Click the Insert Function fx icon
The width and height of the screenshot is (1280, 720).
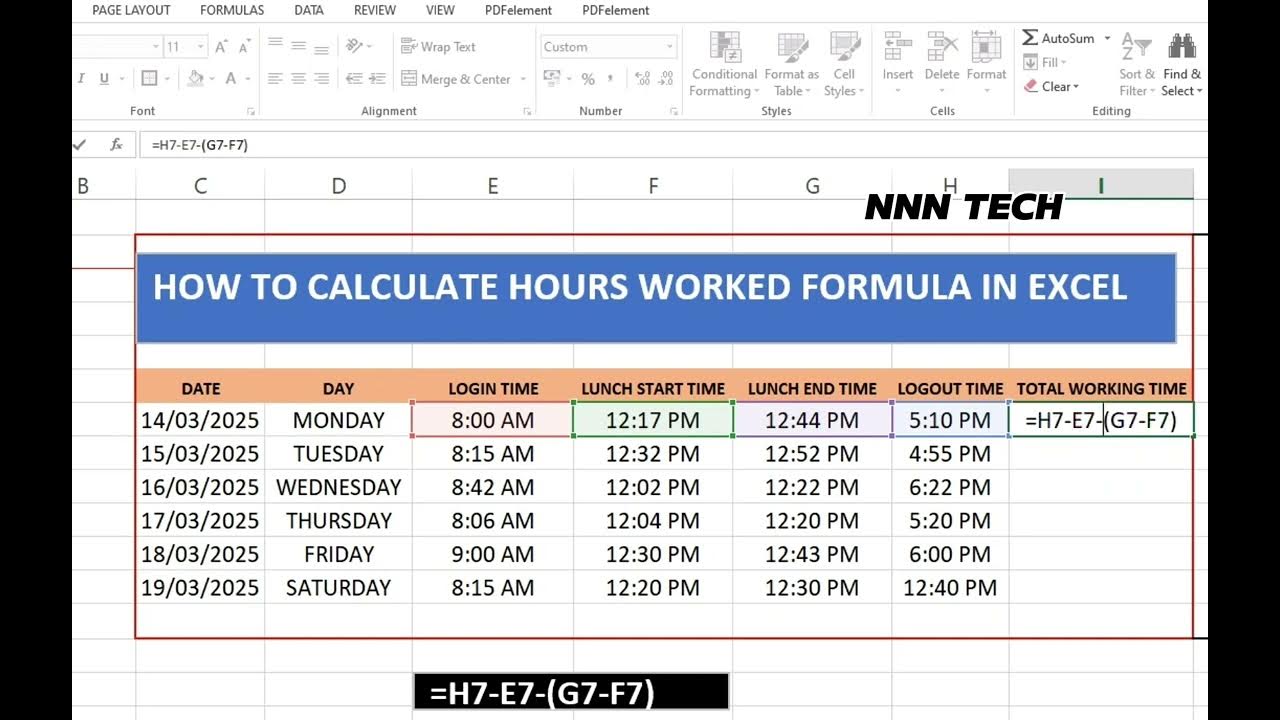pos(116,145)
